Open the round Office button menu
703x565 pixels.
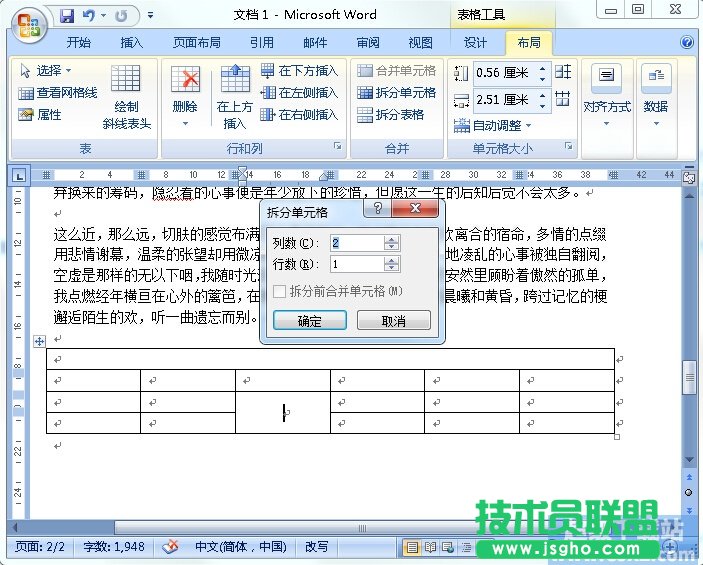coord(28,21)
